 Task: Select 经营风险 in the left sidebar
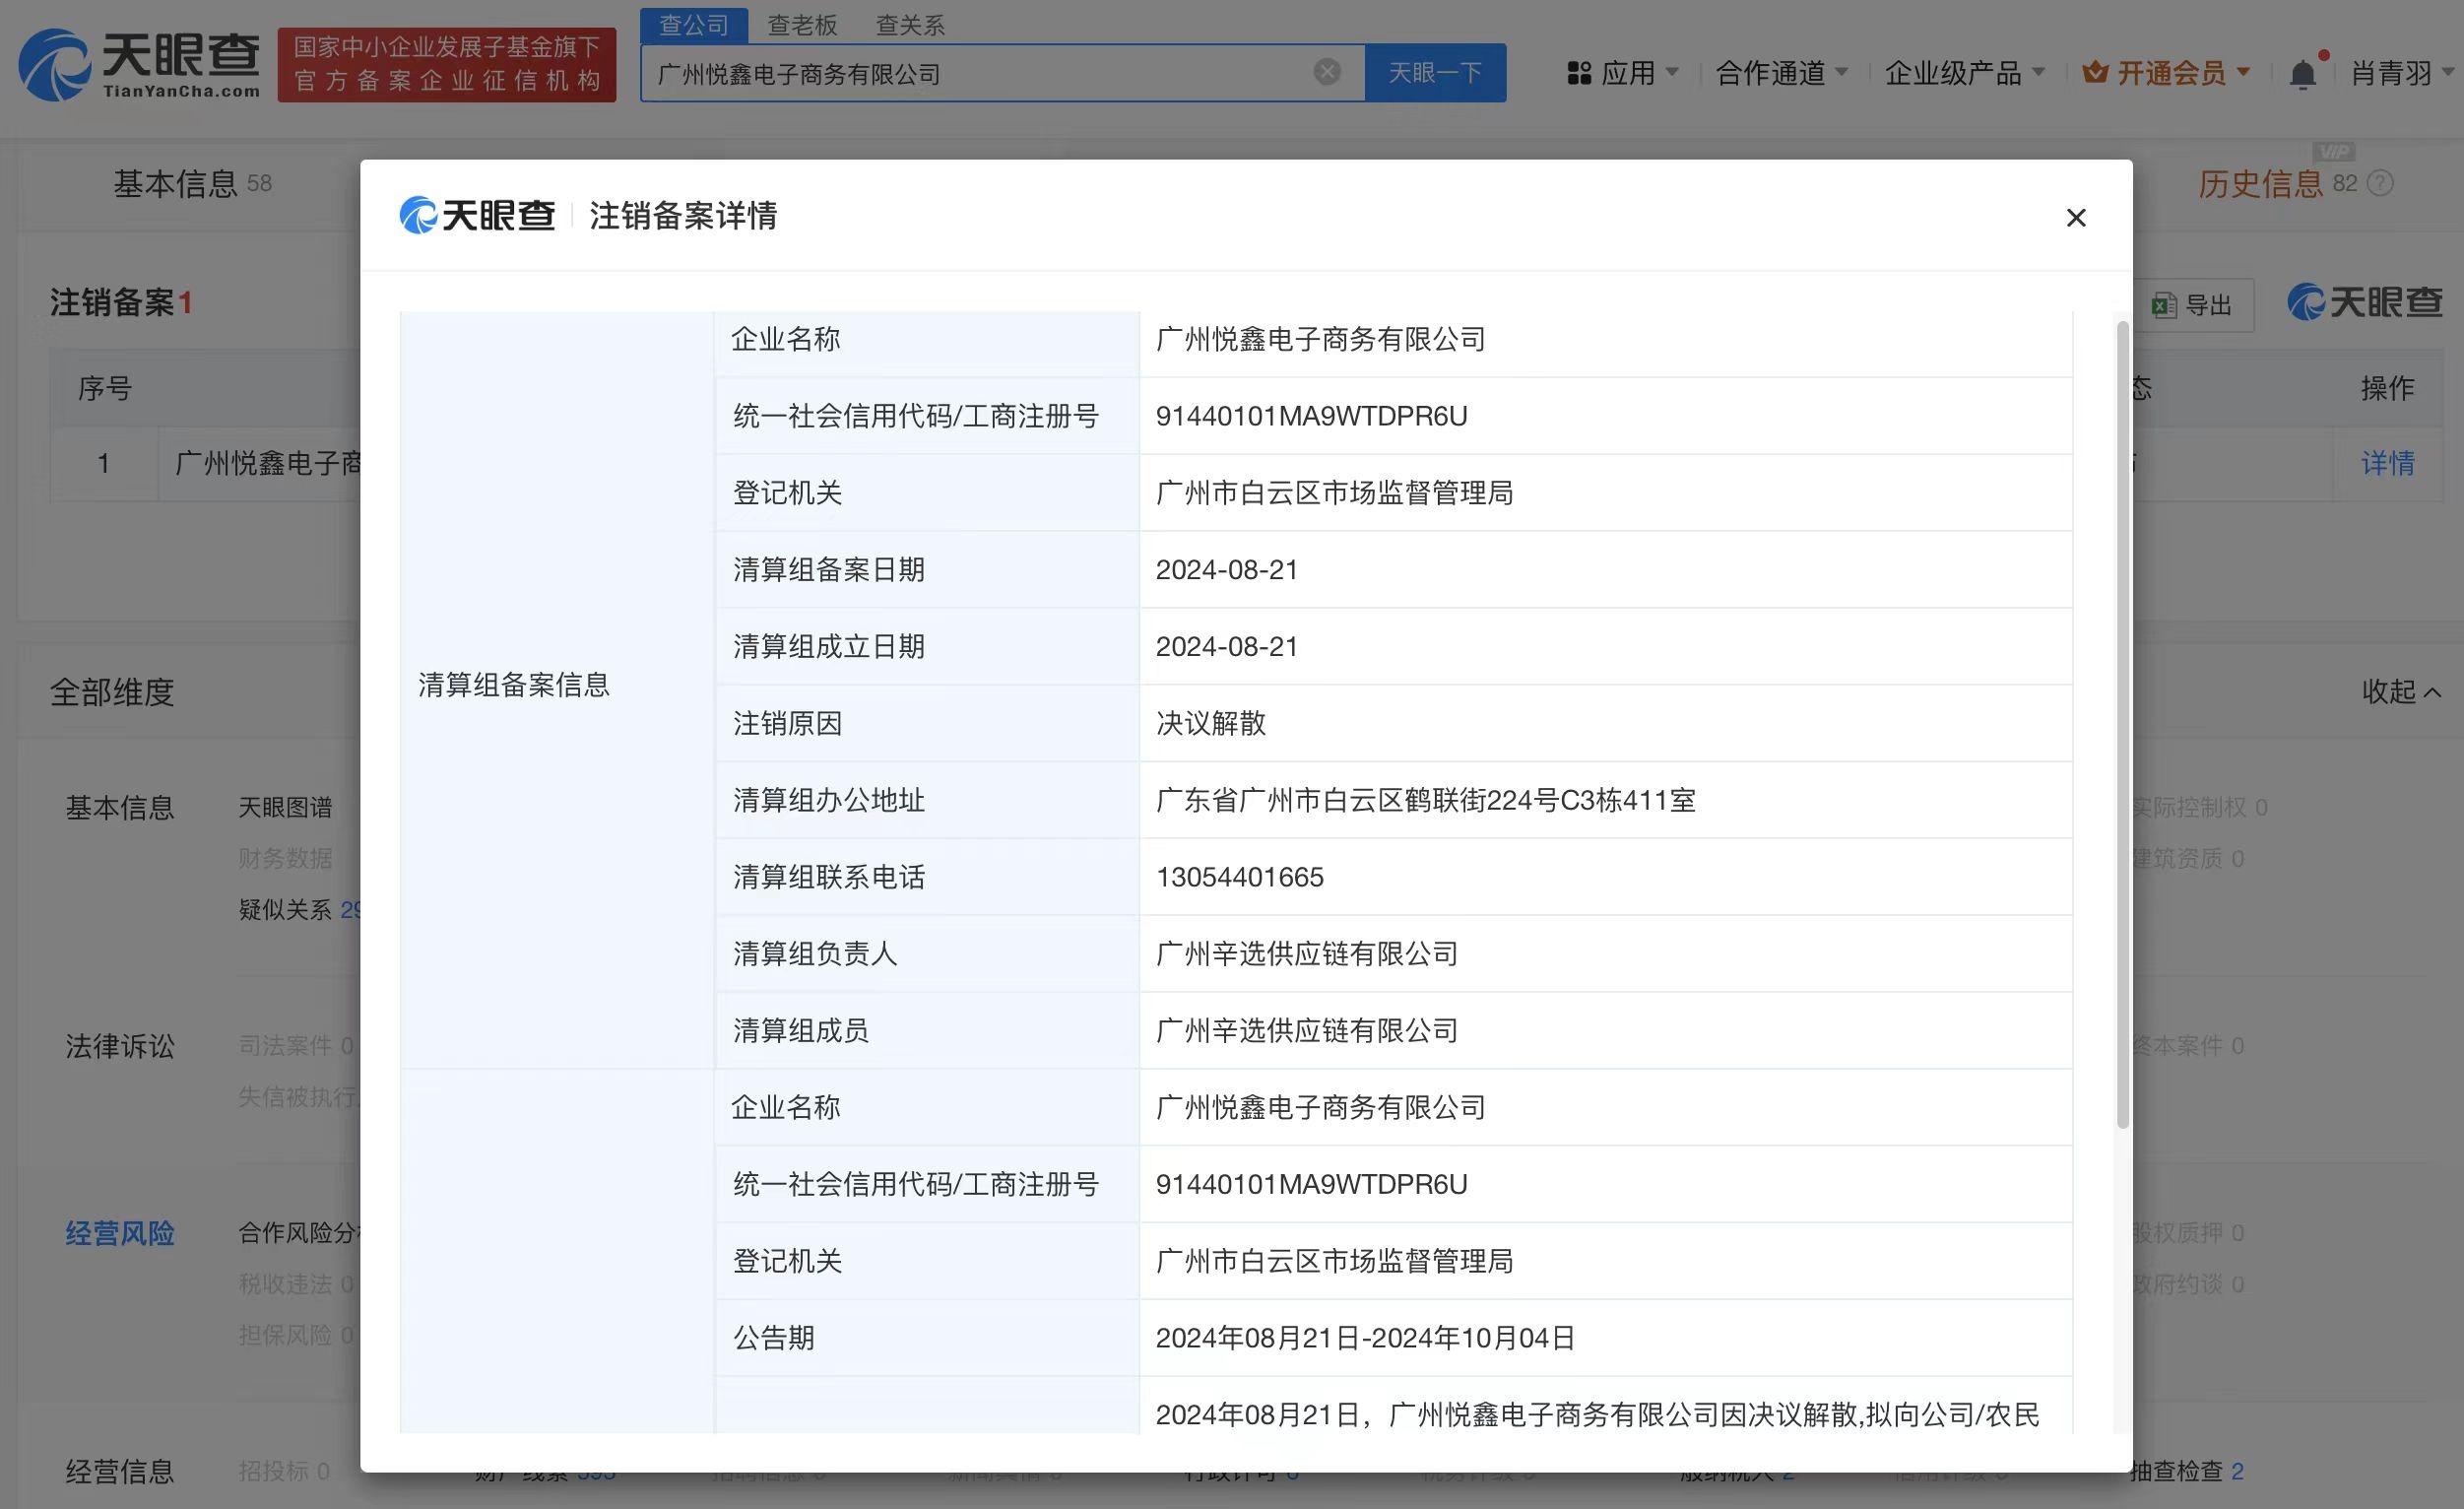118,1233
